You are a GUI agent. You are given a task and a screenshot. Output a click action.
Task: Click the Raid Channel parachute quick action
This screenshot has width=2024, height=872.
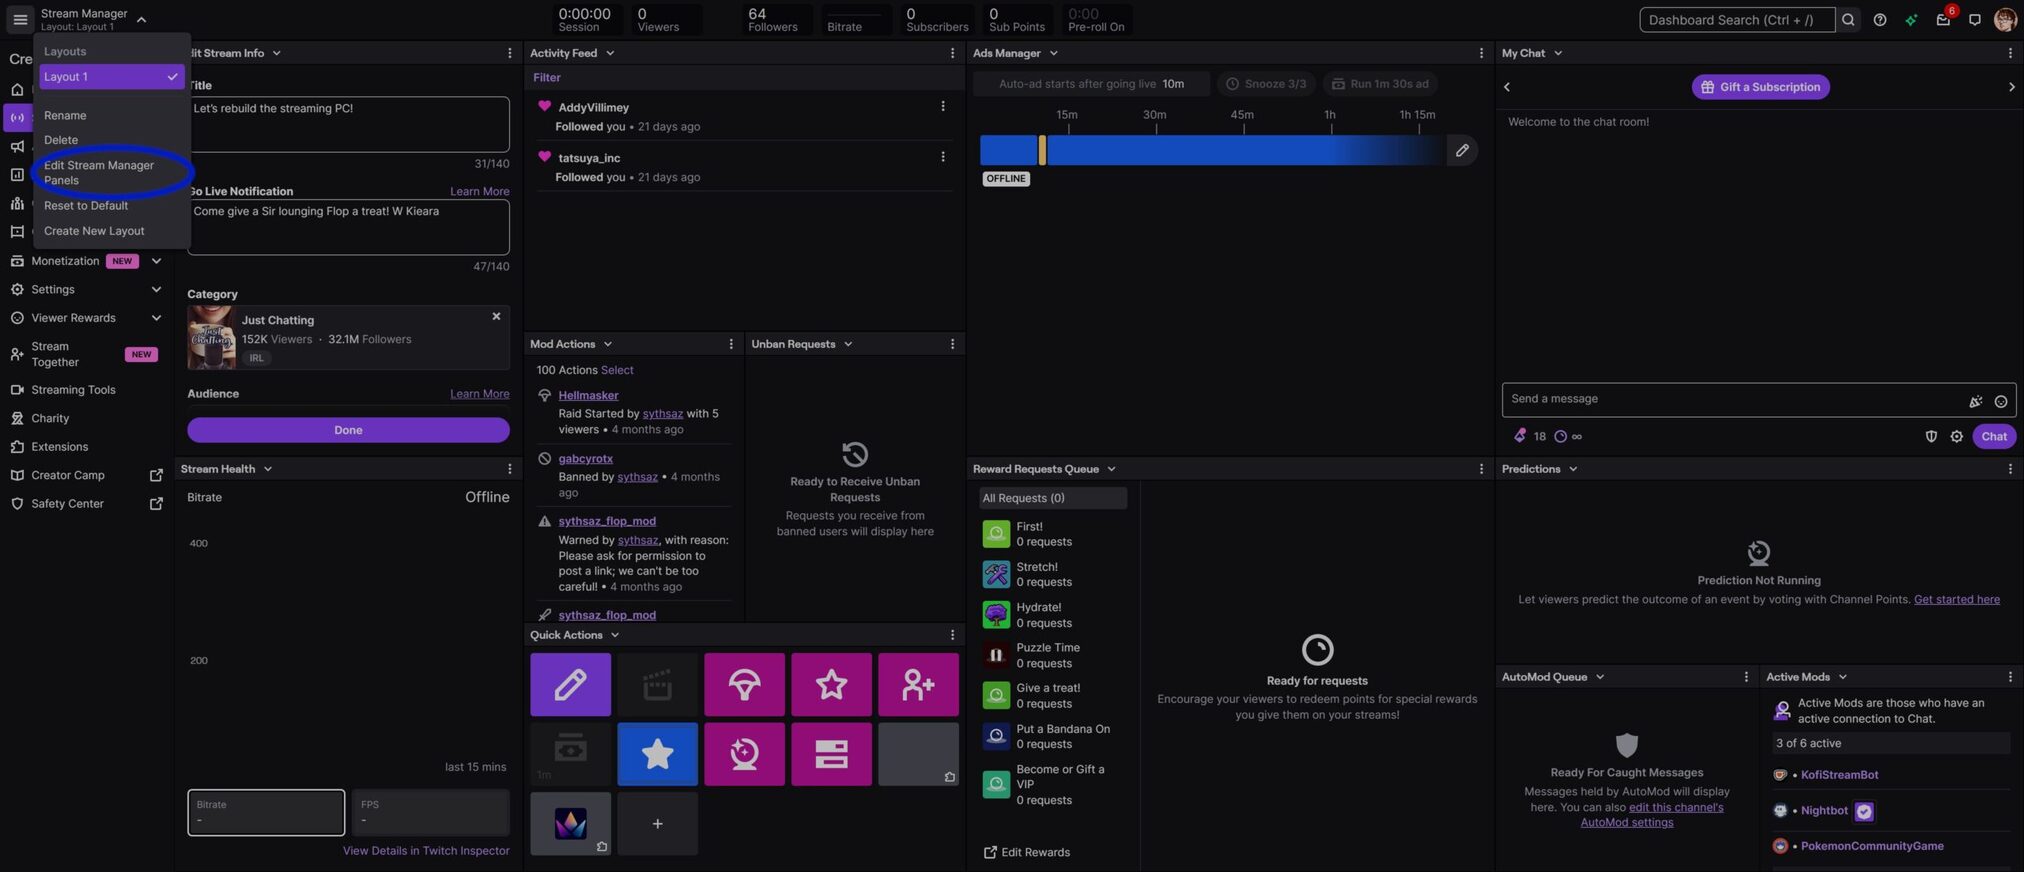click(x=744, y=685)
